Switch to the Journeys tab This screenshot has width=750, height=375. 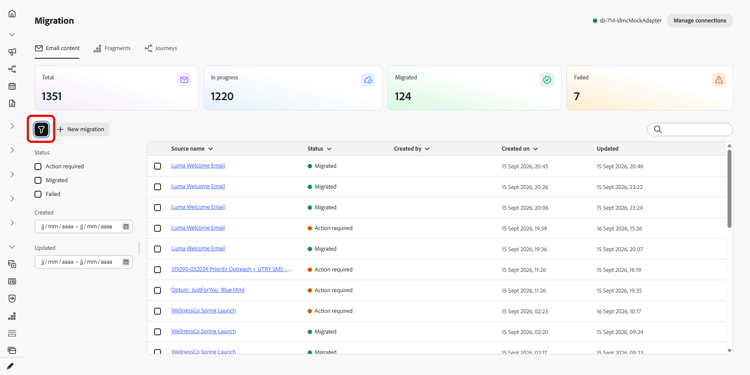pyautogui.click(x=161, y=48)
